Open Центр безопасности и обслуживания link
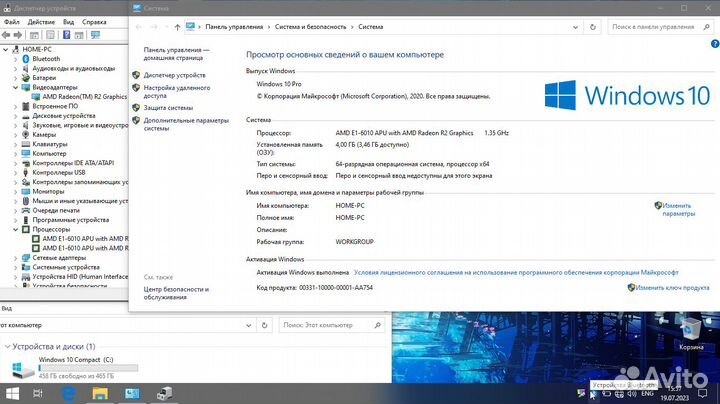The width and height of the screenshot is (720, 404). click(x=176, y=293)
